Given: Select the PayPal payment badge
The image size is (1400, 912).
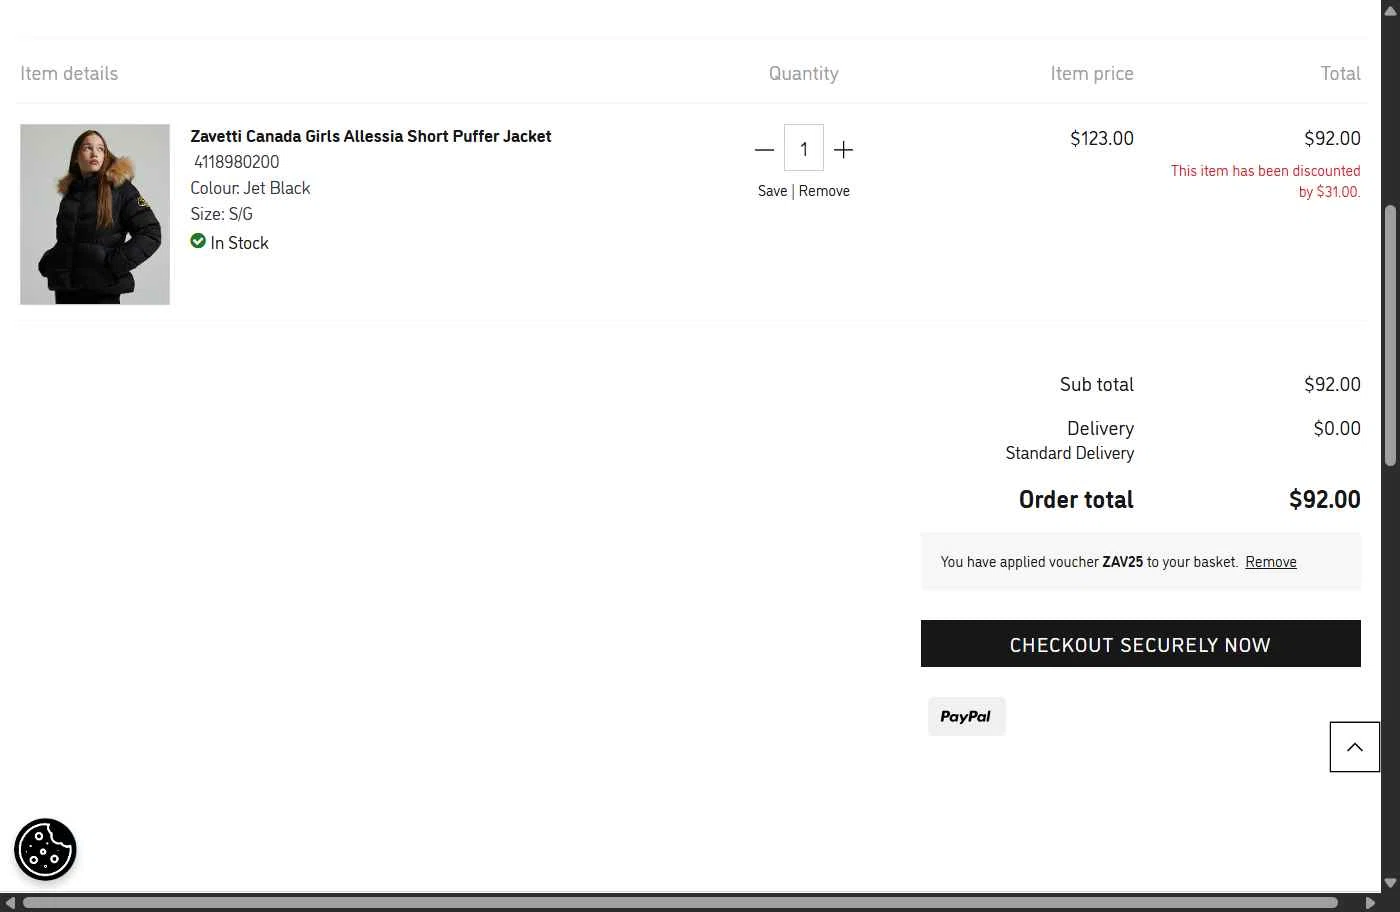Looking at the screenshot, I should tap(966, 716).
